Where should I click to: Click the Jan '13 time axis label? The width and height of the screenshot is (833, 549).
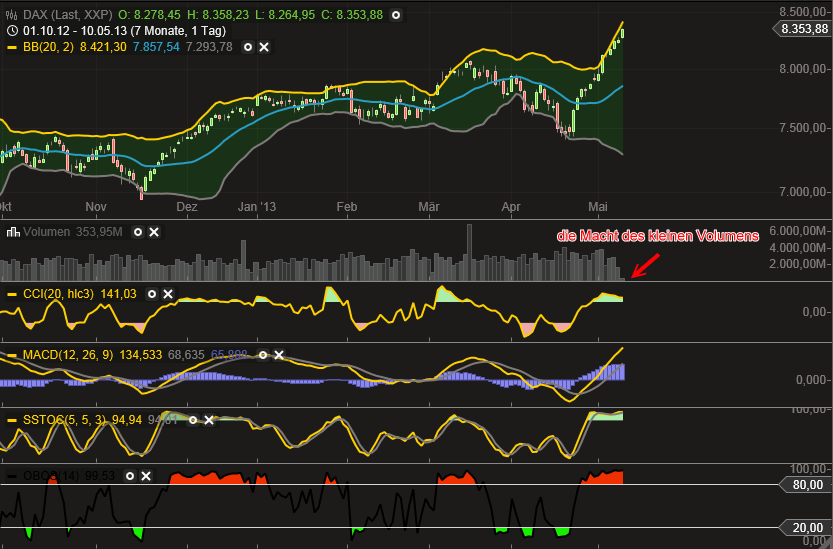pos(257,207)
